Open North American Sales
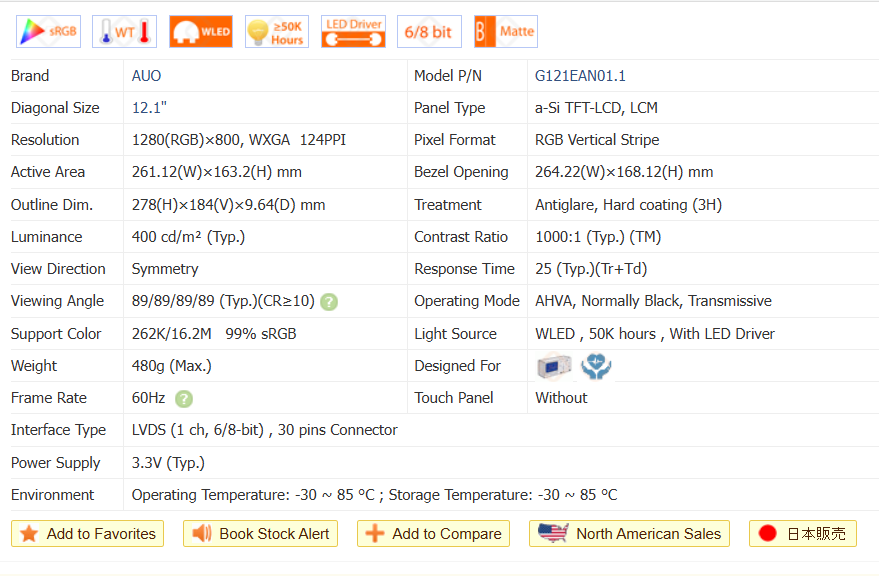Screen dimensions: 879x576 click(629, 534)
